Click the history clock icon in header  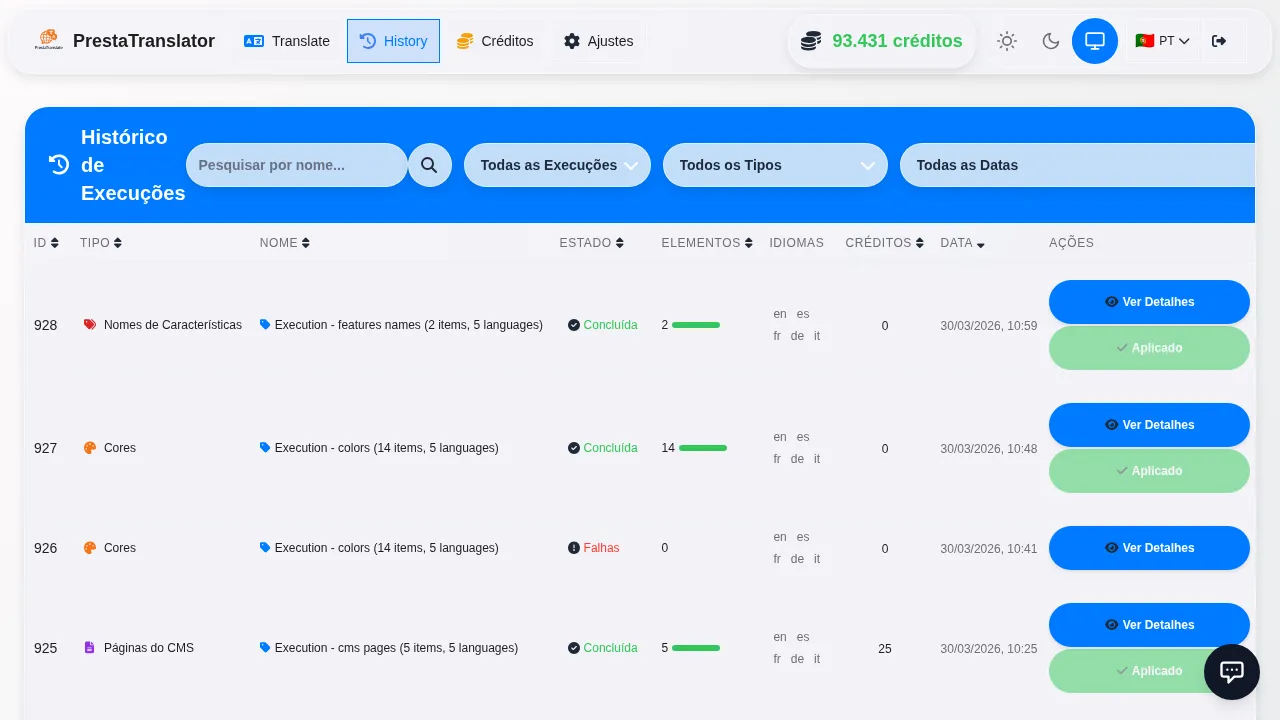[59, 165]
